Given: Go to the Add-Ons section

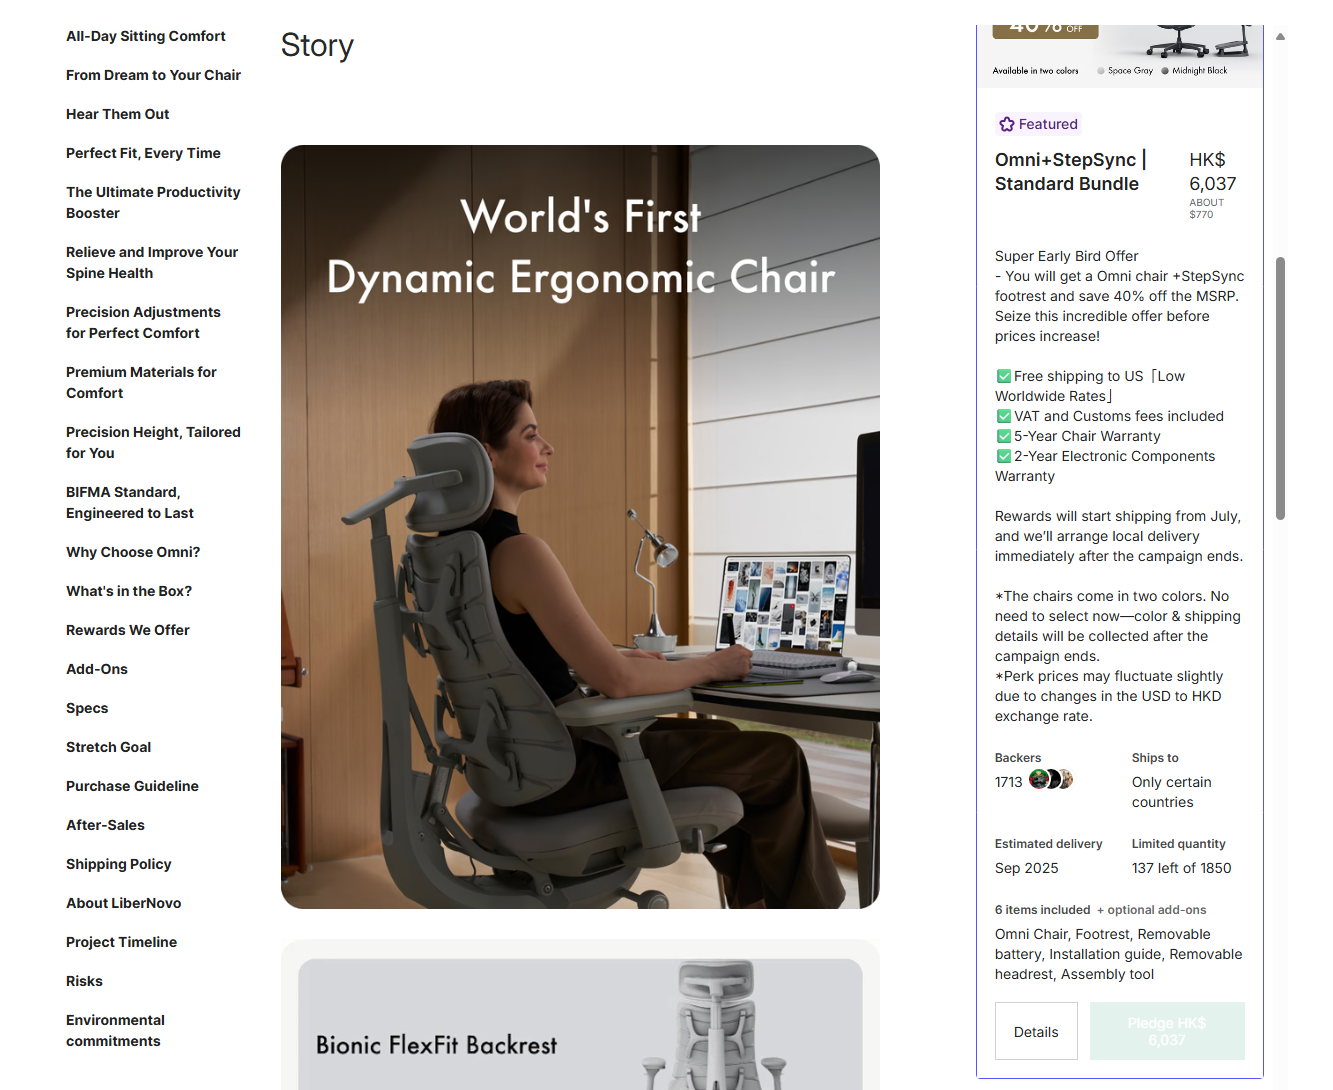Looking at the screenshot, I should 97,669.
